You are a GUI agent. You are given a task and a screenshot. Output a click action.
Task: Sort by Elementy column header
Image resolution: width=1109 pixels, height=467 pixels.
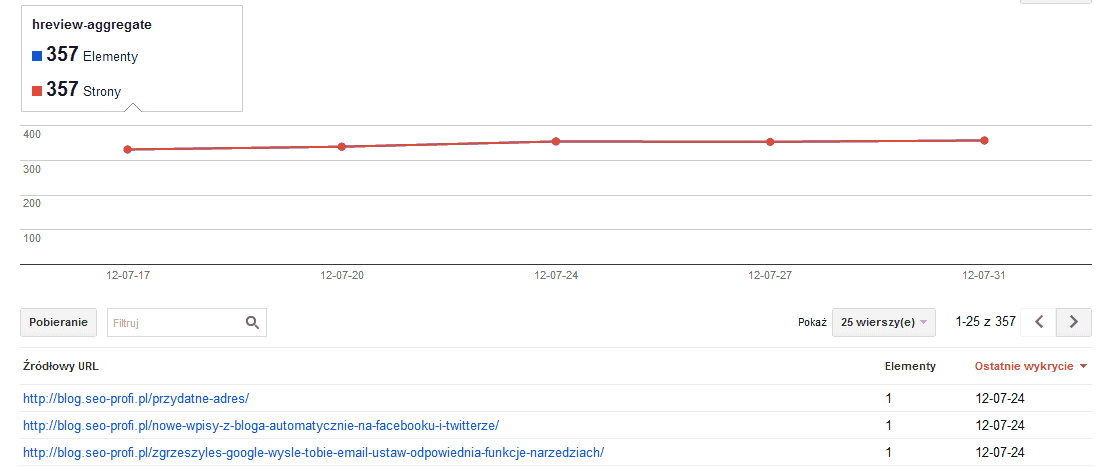coord(910,367)
